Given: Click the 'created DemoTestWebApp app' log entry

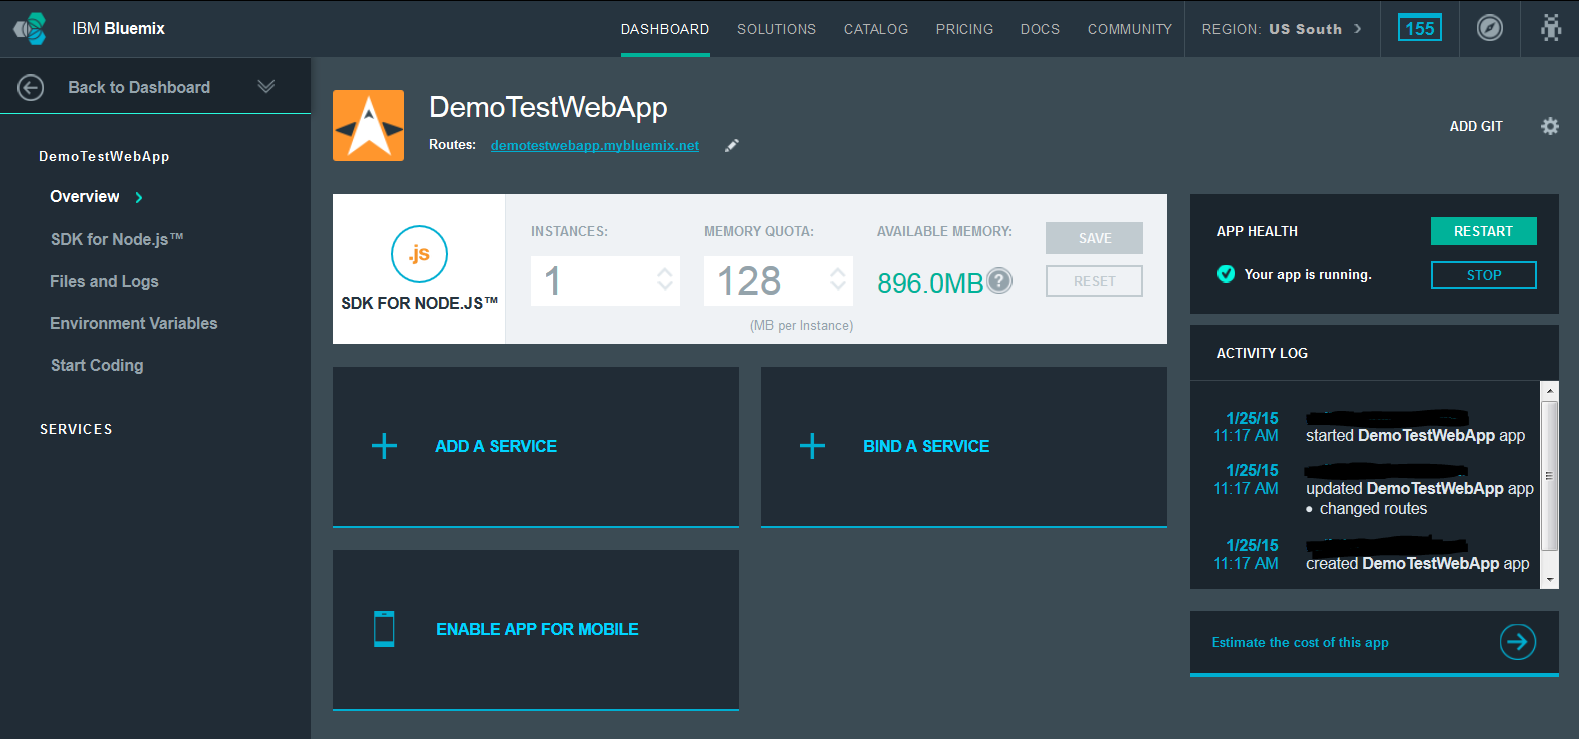Looking at the screenshot, I should coord(1417,564).
